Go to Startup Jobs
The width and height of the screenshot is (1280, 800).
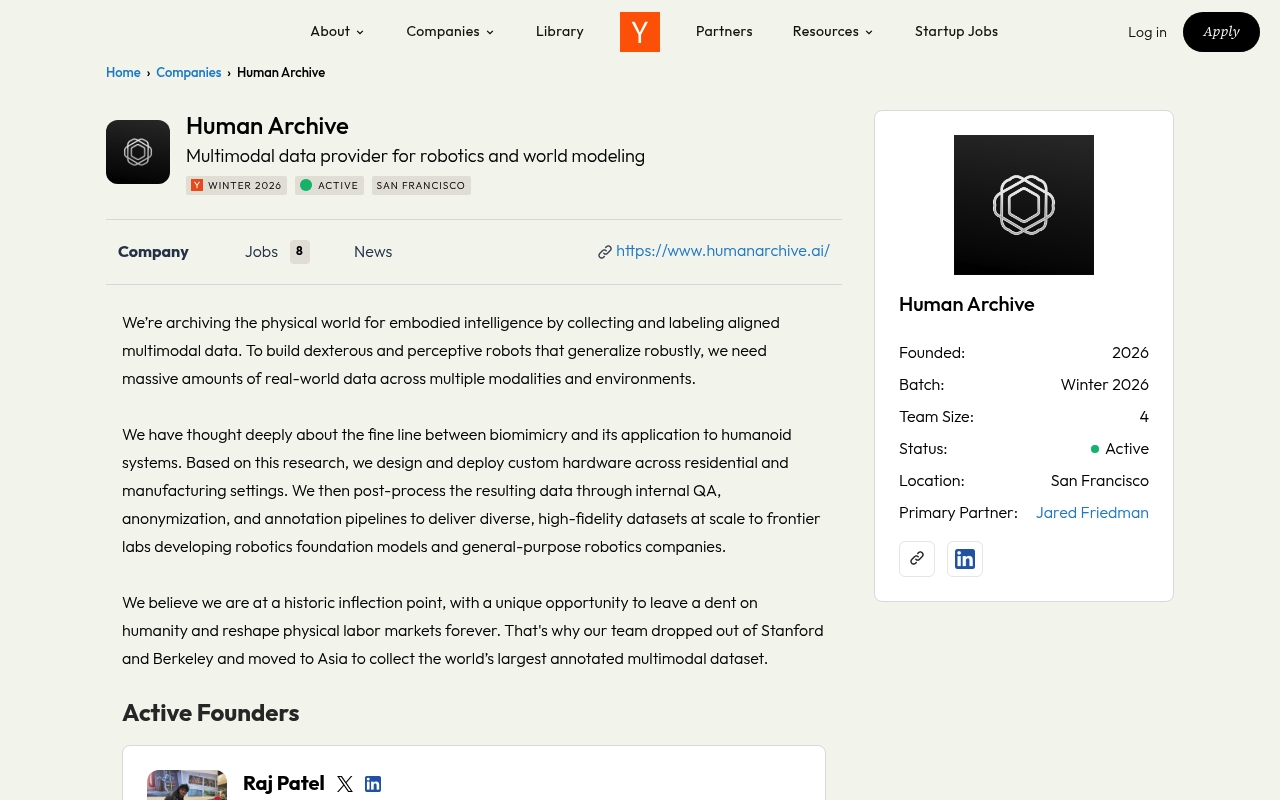pos(956,31)
